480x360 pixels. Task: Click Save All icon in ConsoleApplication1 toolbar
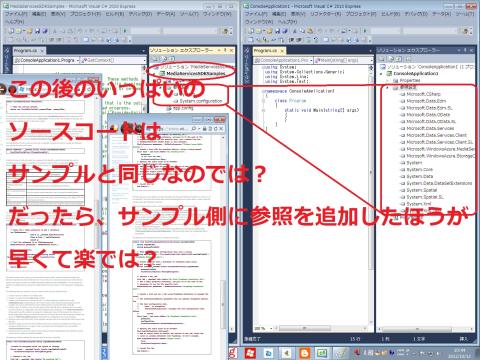tap(285, 31)
